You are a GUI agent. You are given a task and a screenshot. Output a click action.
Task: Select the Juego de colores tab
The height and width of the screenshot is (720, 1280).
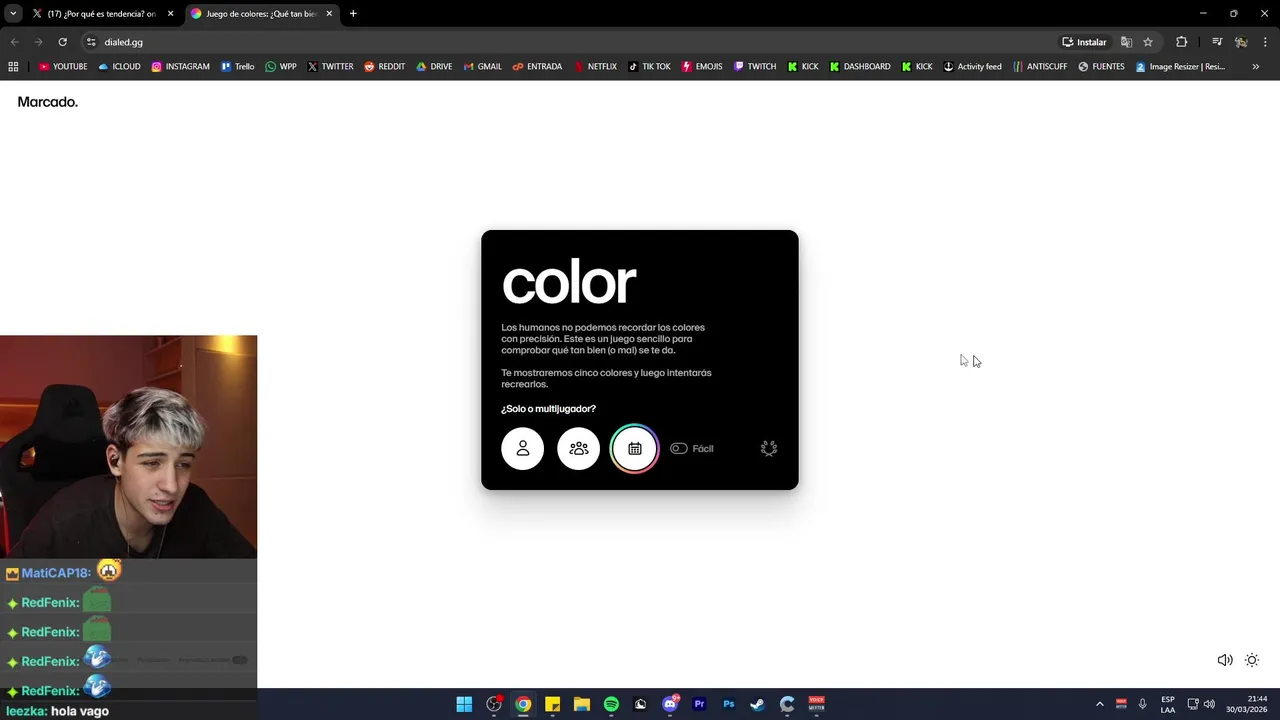(260, 14)
